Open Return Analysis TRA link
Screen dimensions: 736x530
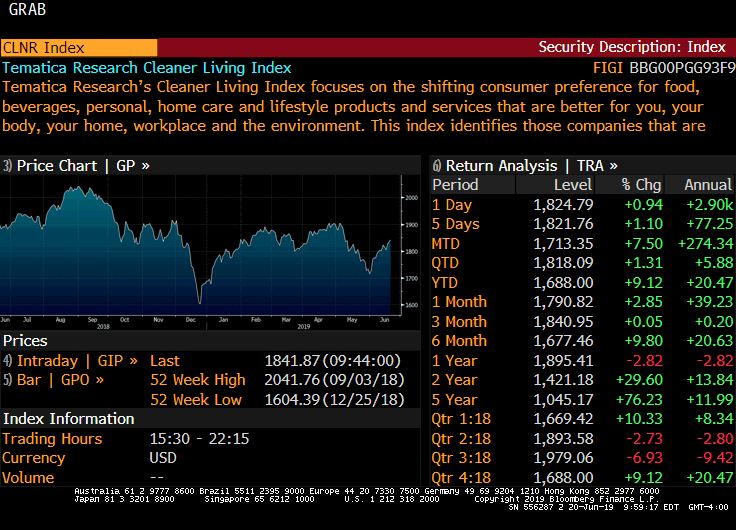pyautogui.click(x=525, y=166)
